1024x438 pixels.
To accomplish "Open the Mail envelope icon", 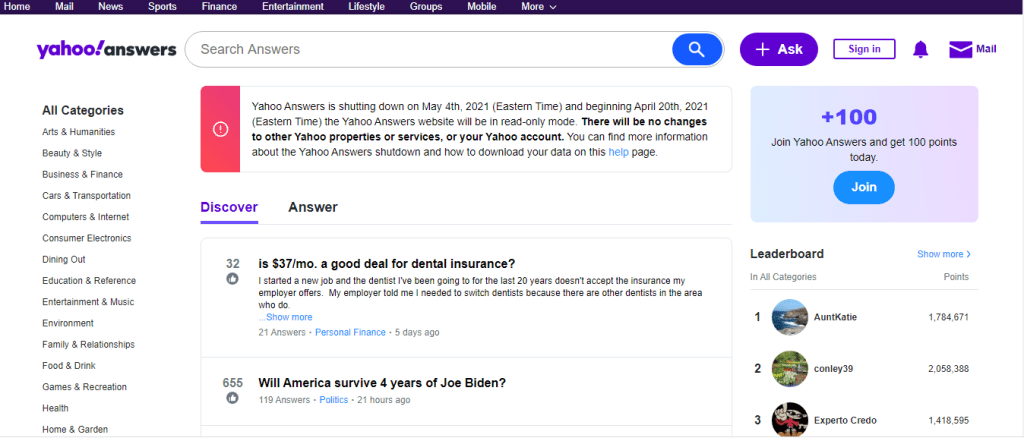I will click(x=961, y=50).
